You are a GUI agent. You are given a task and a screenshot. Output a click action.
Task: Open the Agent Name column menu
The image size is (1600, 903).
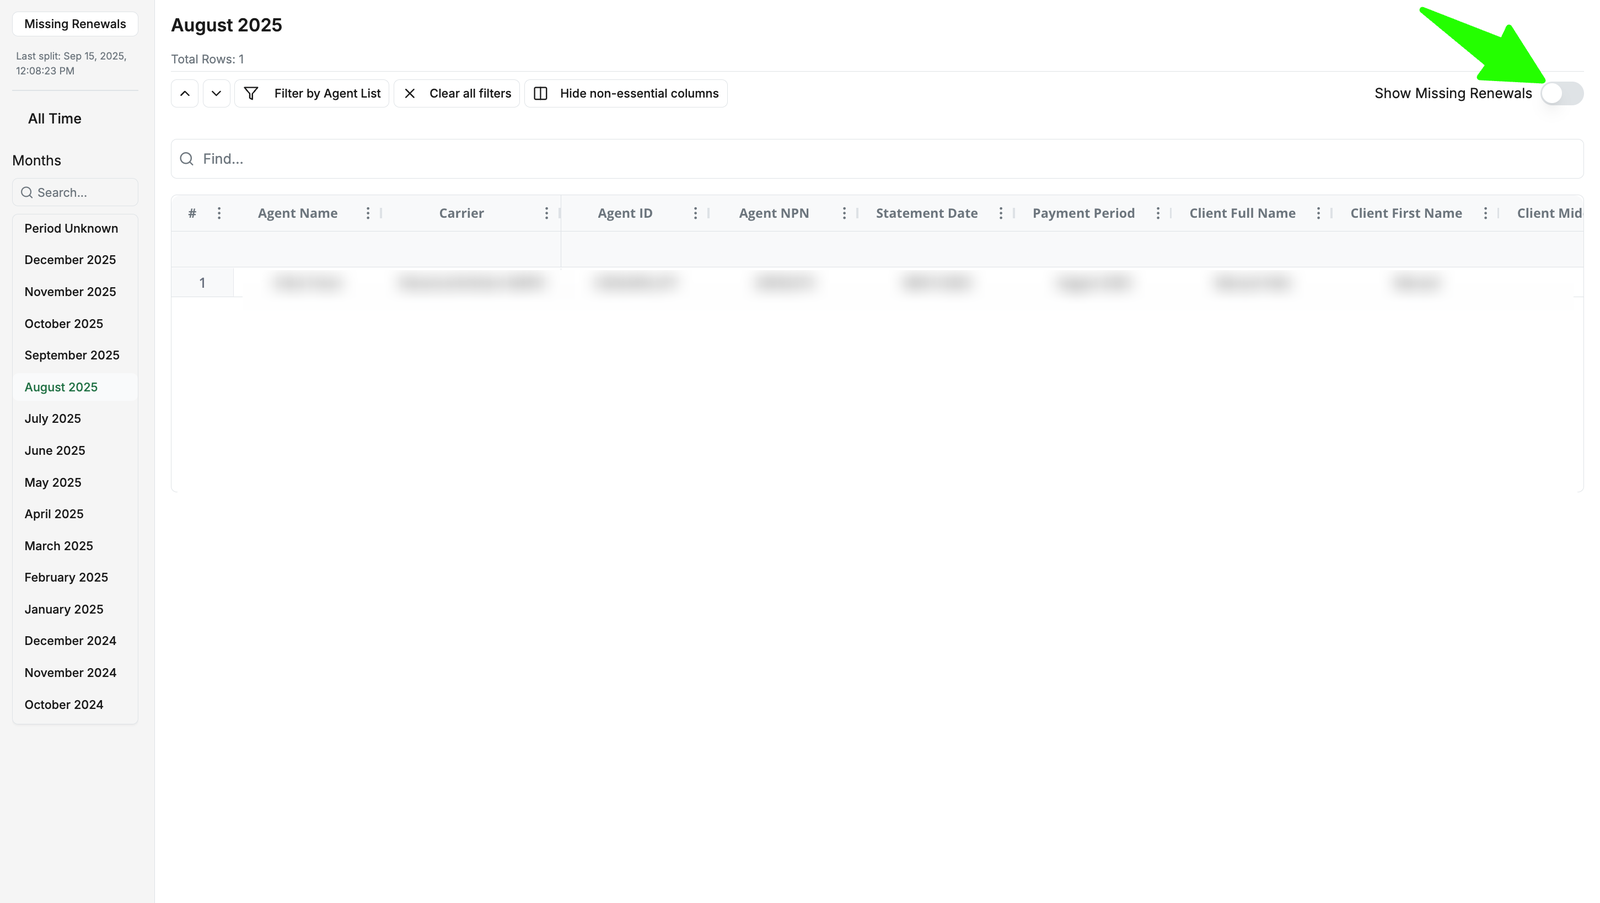(x=368, y=213)
